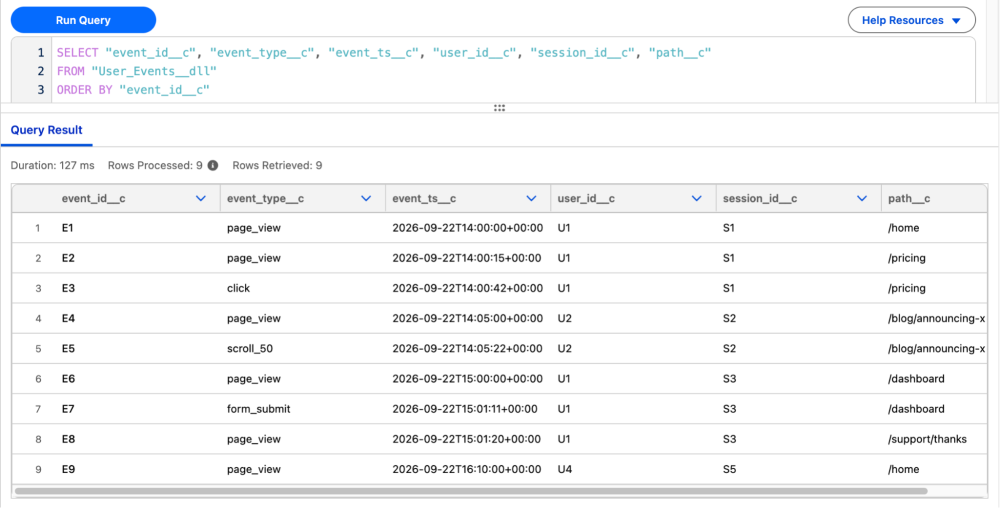Open the Help Resources dropdown

pyautogui.click(x=911, y=20)
